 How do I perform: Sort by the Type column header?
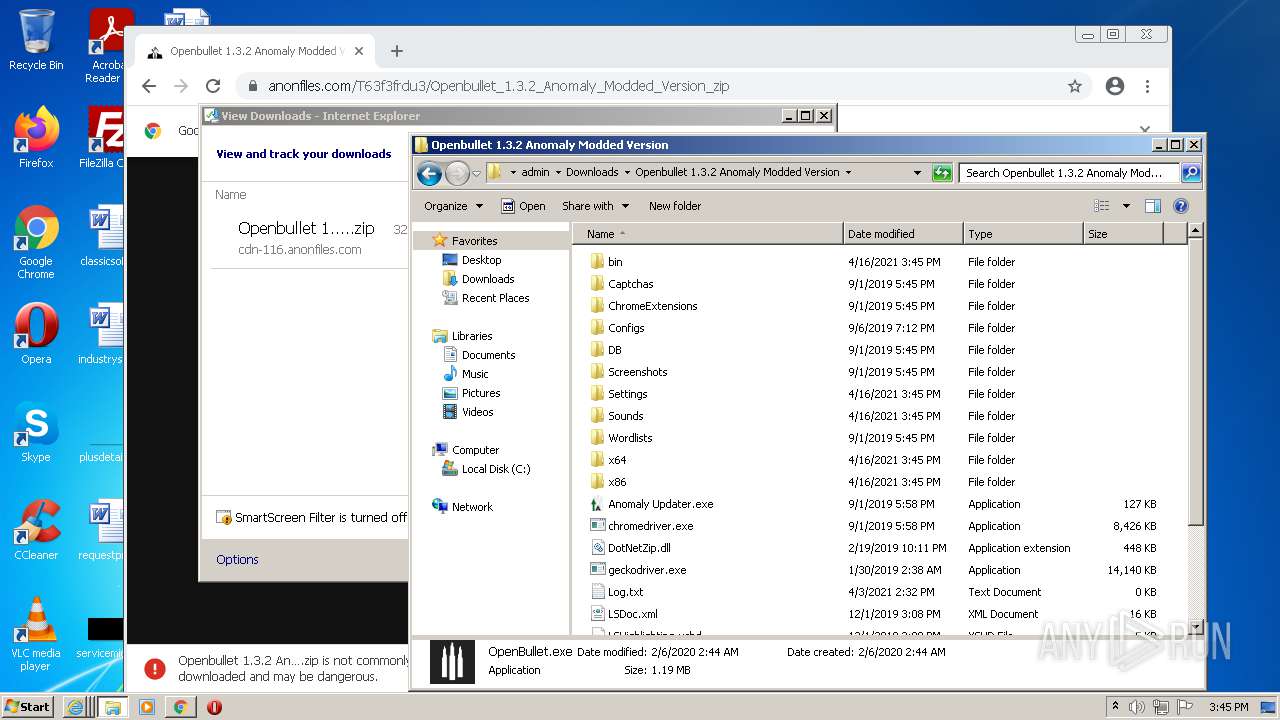(x=1023, y=234)
